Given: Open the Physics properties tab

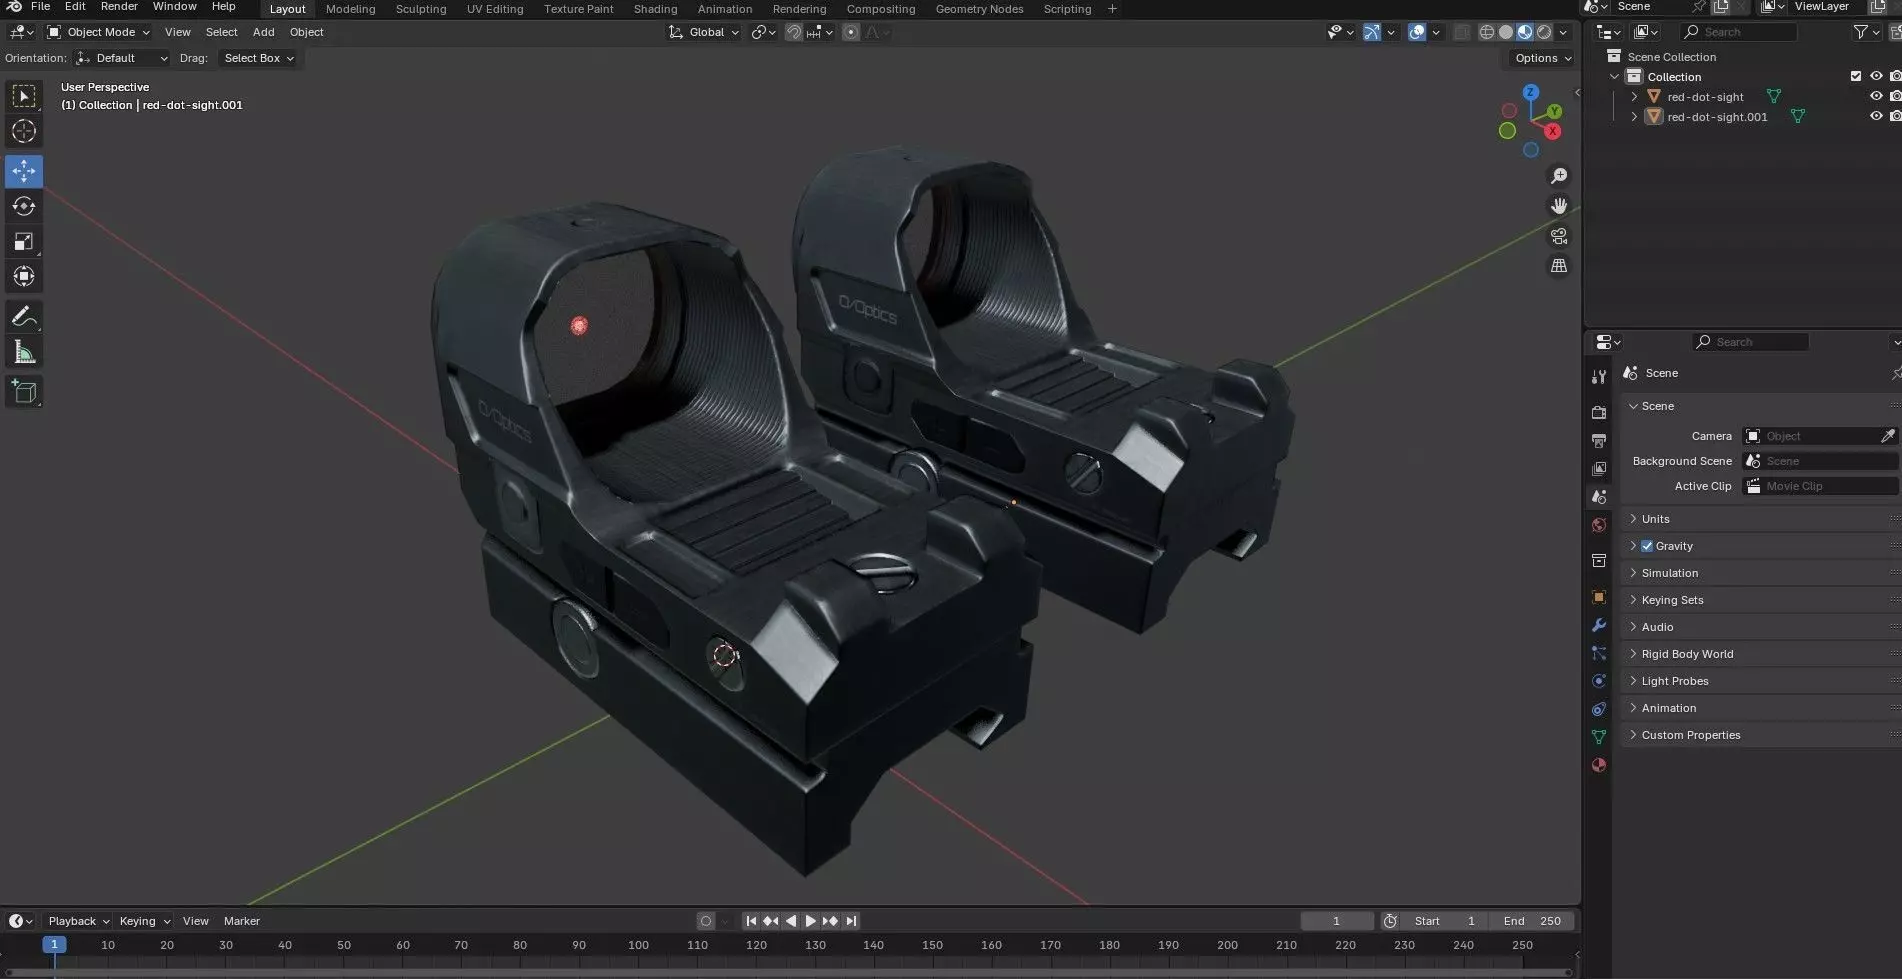Looking at the screenshot, I should click(1599, 681).
